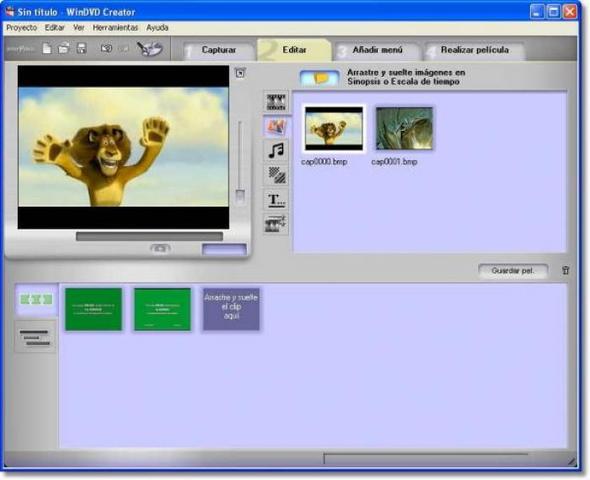The width and height of the screenshot is (590, 480).
Task: Maximize the WinDVD Creator window
Action: pos(554,12)
